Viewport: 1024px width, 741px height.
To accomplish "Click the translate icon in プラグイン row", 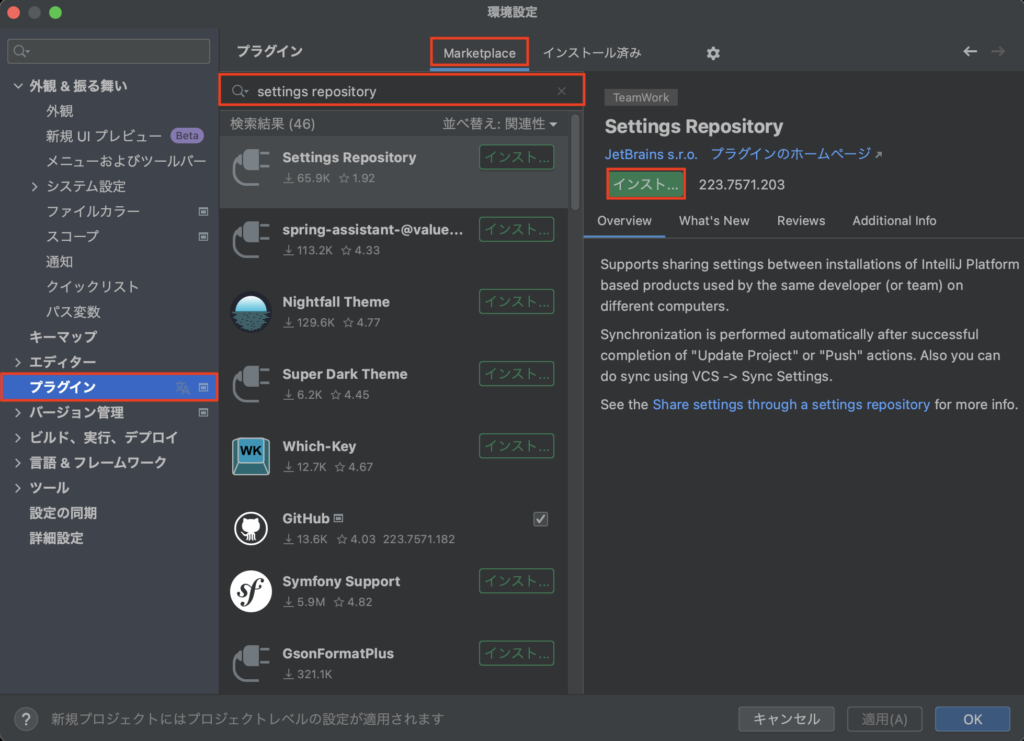I will (183, 388).
